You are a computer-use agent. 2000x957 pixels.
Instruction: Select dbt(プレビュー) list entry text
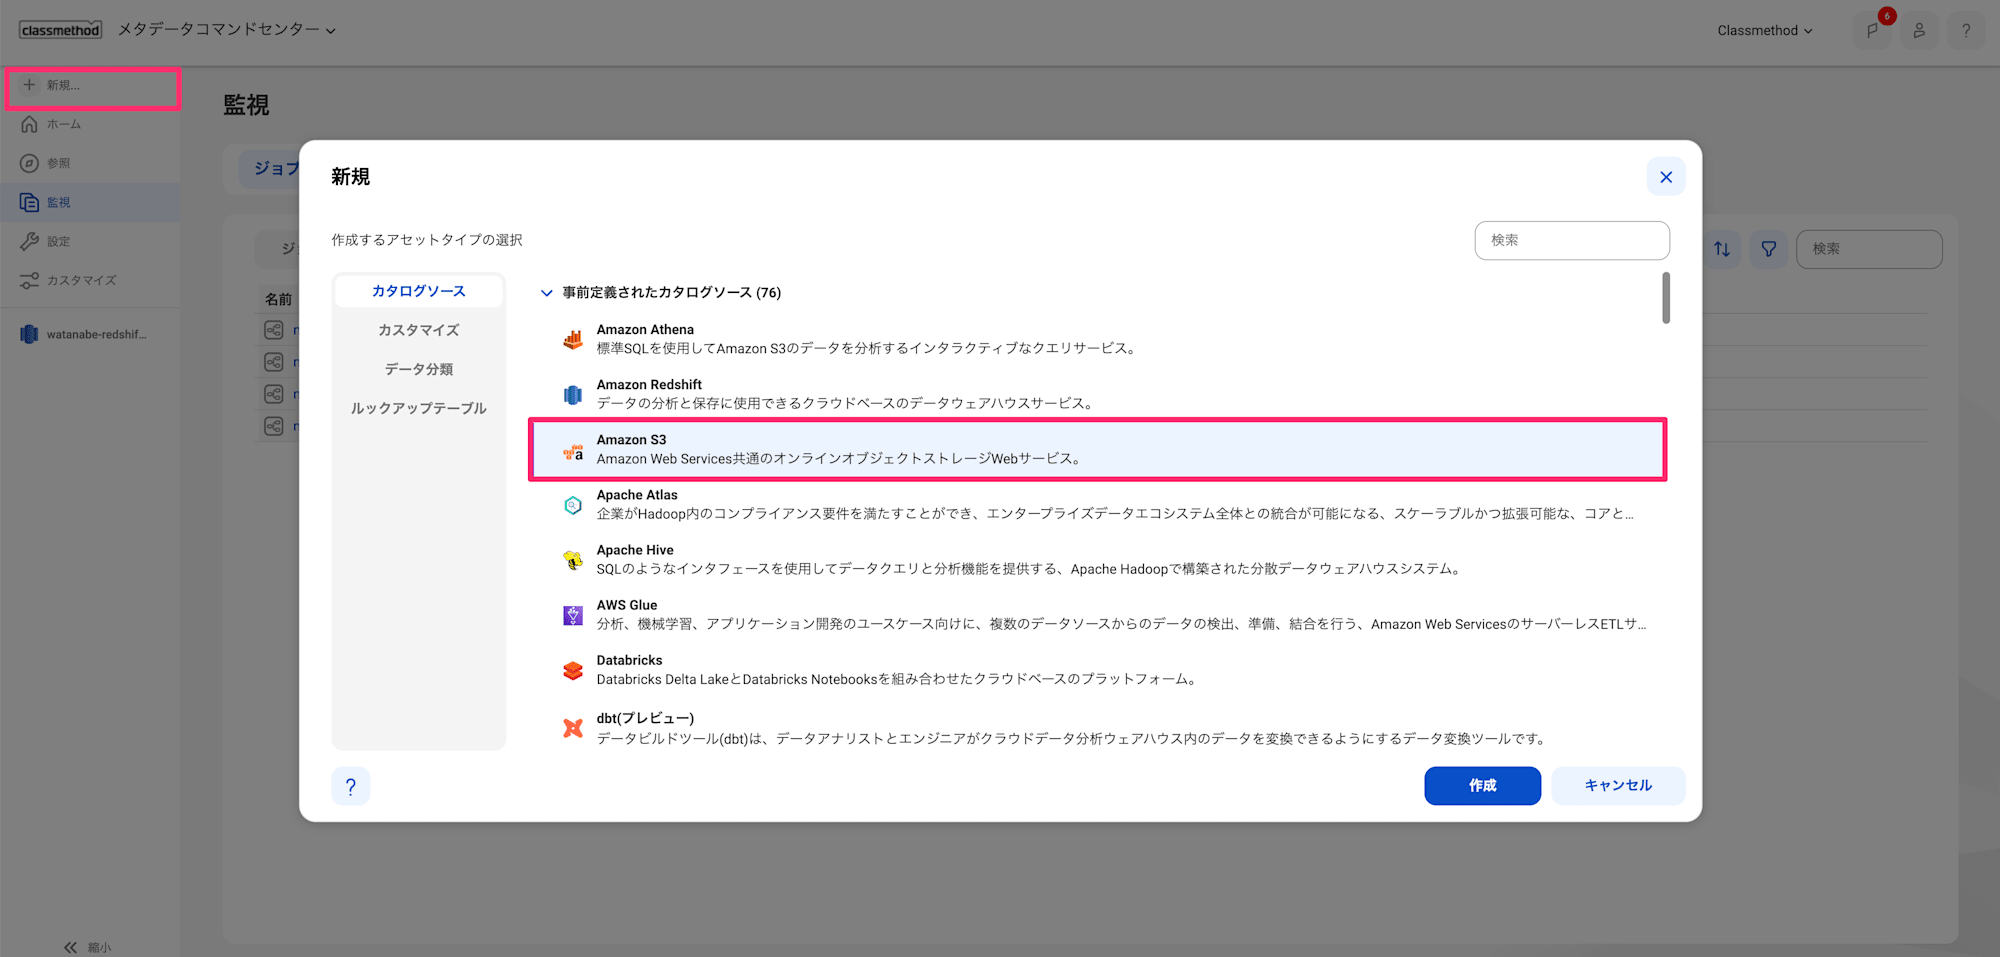645,718
